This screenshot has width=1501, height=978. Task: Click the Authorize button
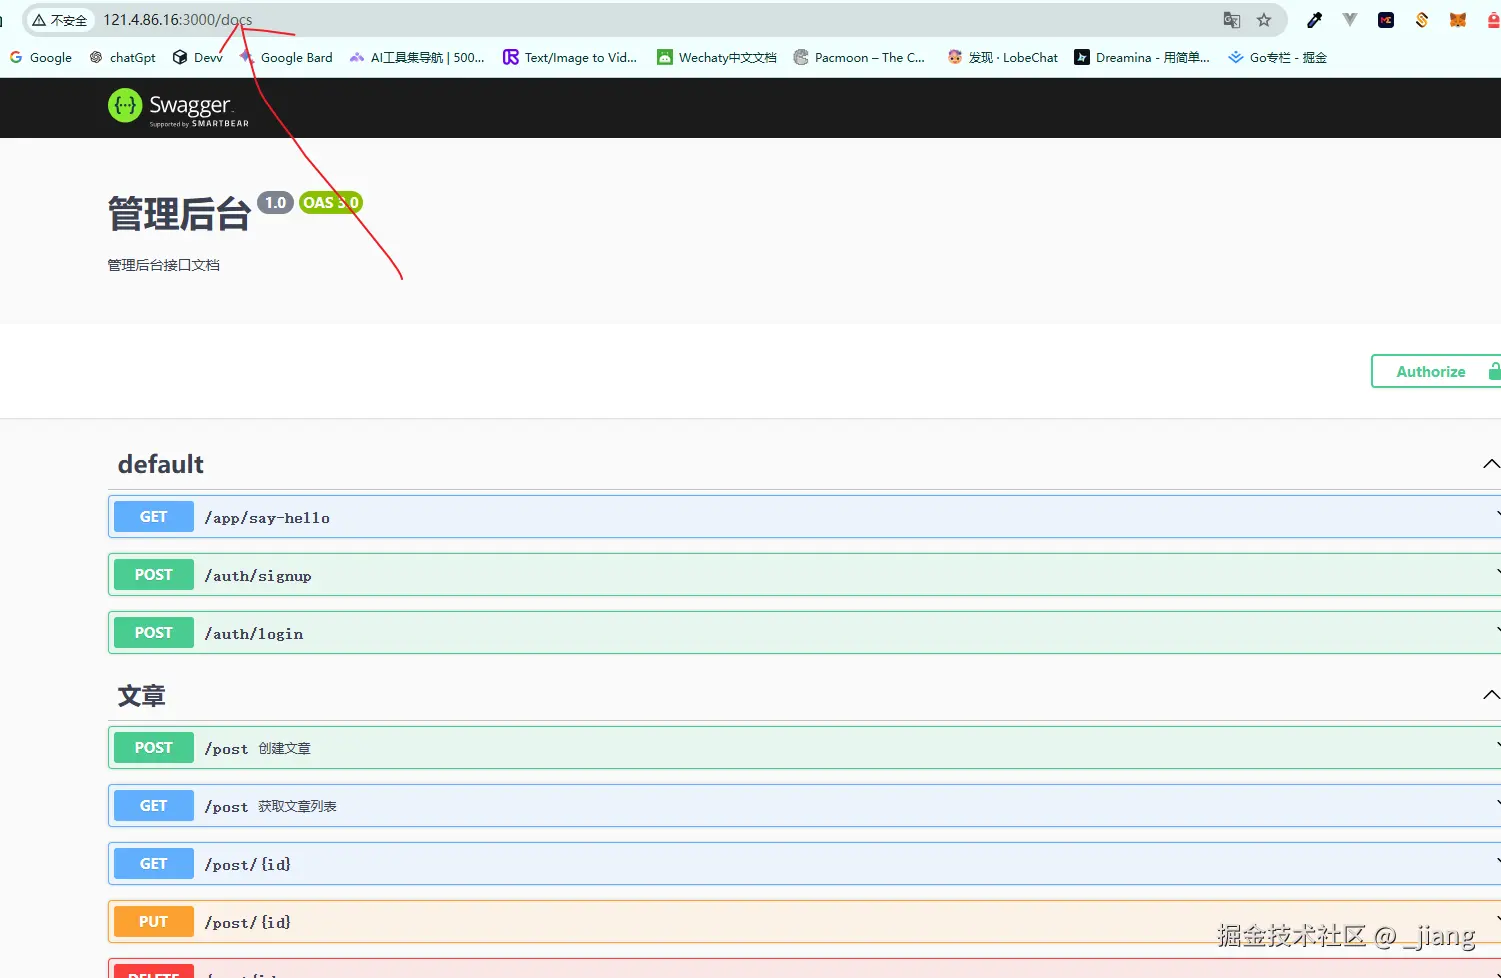[1436, 371]
